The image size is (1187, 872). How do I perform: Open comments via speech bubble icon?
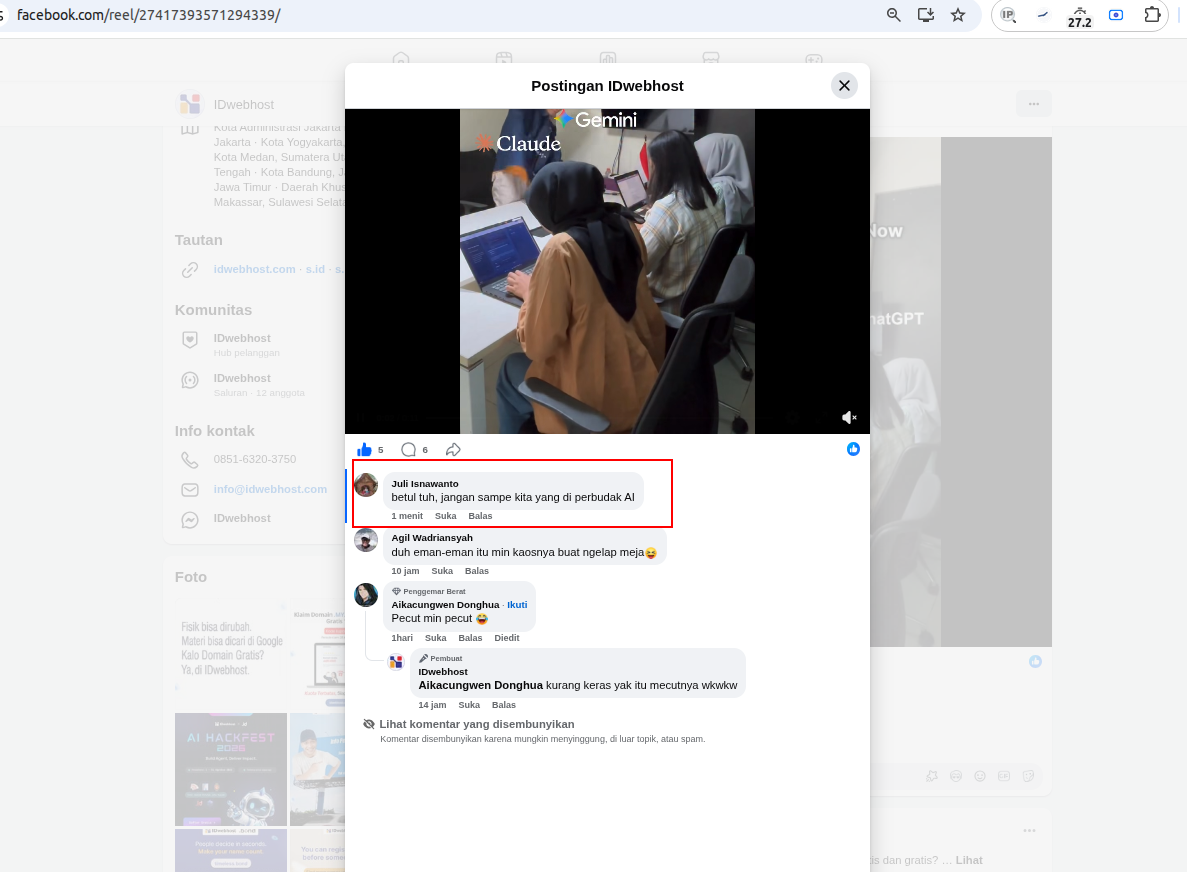pos(408,450)
